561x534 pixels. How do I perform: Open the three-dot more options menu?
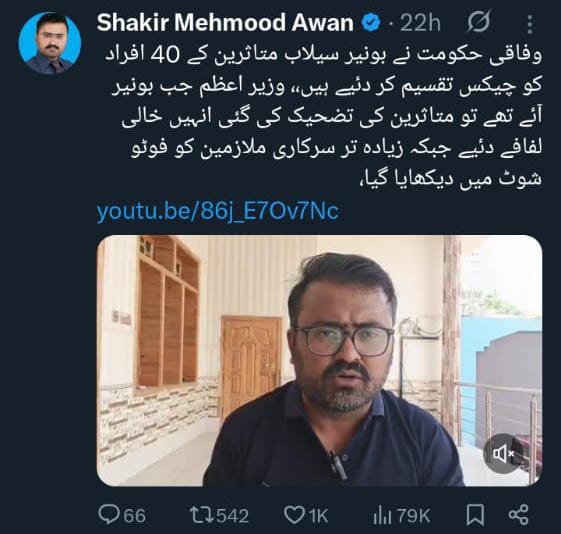[530, 25]
